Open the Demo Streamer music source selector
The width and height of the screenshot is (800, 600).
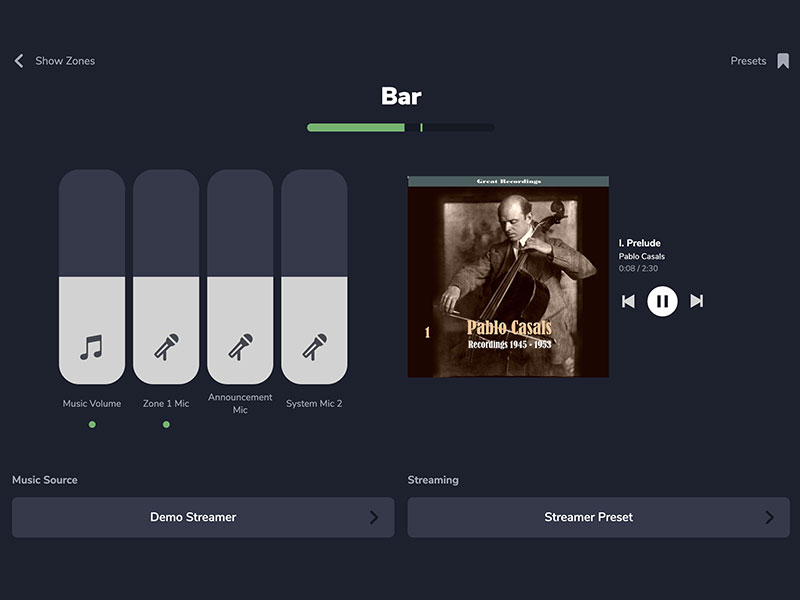(x=203, y=517)
